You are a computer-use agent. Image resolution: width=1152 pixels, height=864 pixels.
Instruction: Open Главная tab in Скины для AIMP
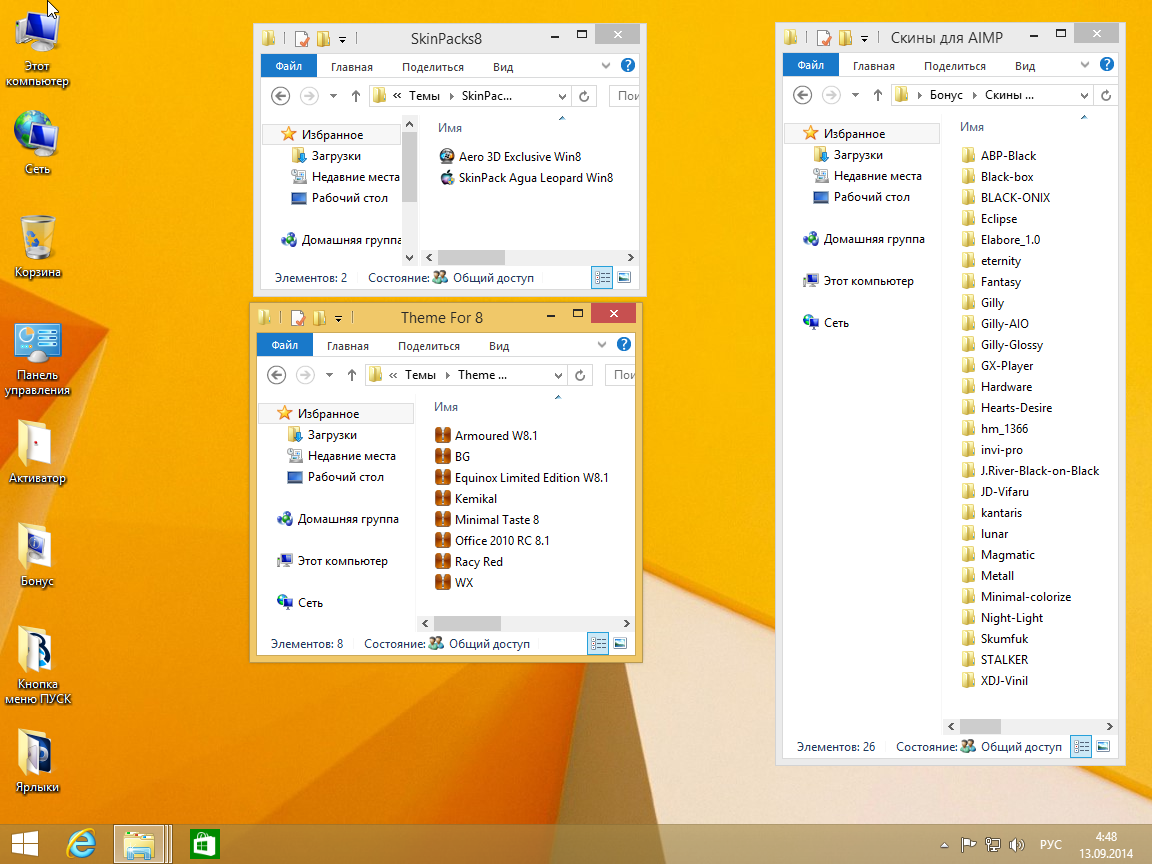pyautogui.click(x=874, y=66)
